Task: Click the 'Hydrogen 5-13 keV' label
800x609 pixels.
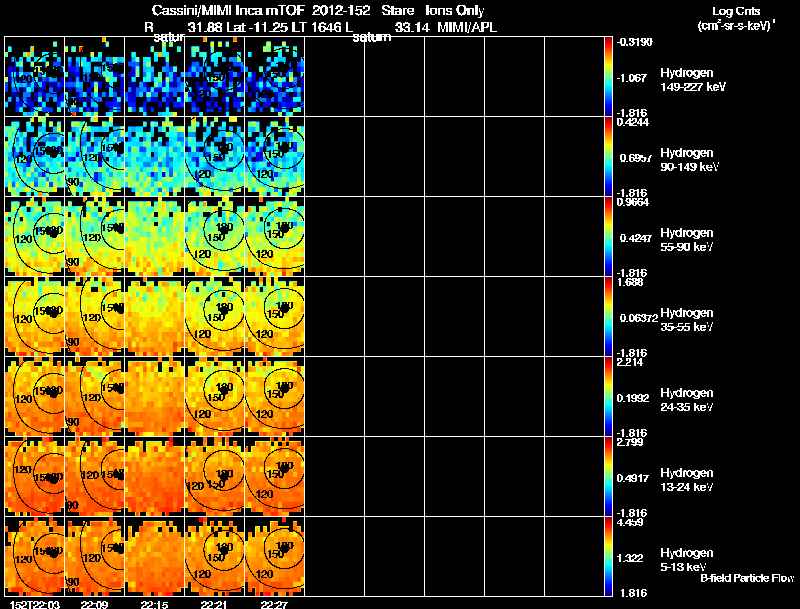Action: 687,560
